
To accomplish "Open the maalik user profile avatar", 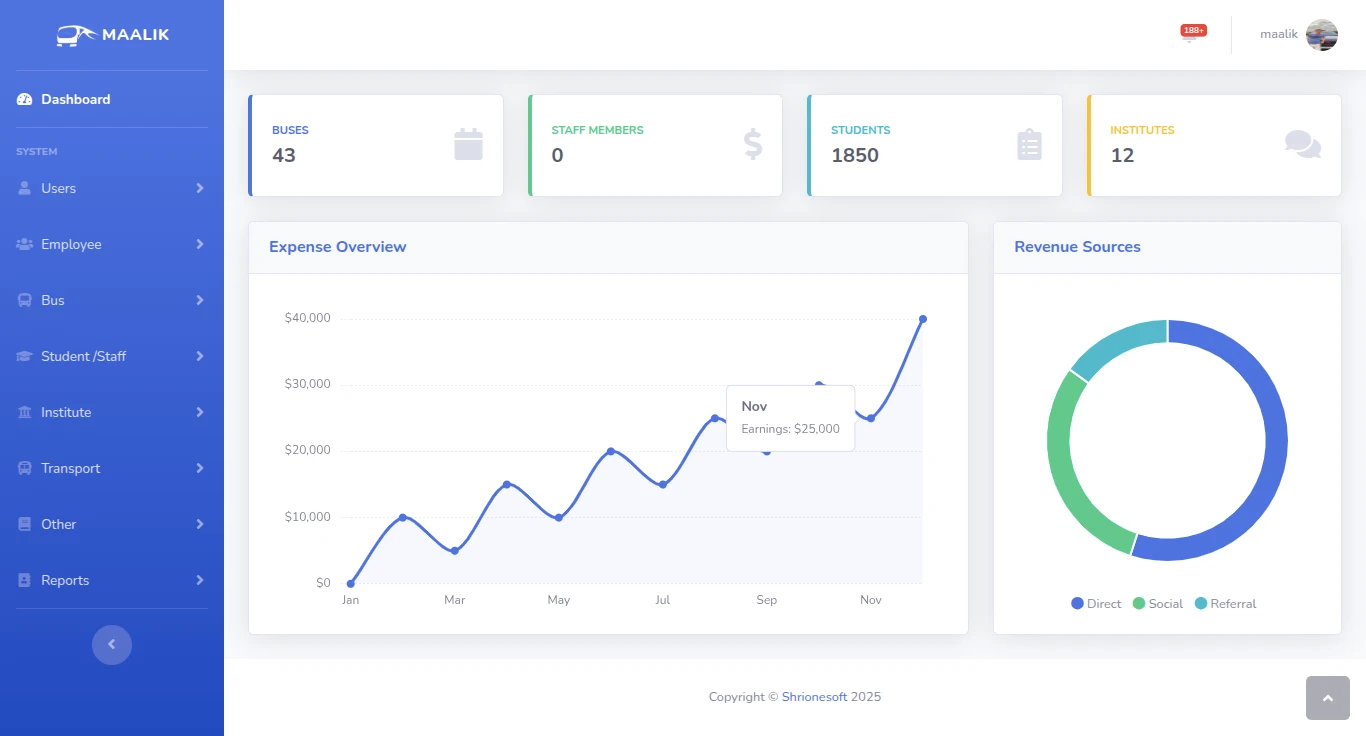I will click(1321, 35).
